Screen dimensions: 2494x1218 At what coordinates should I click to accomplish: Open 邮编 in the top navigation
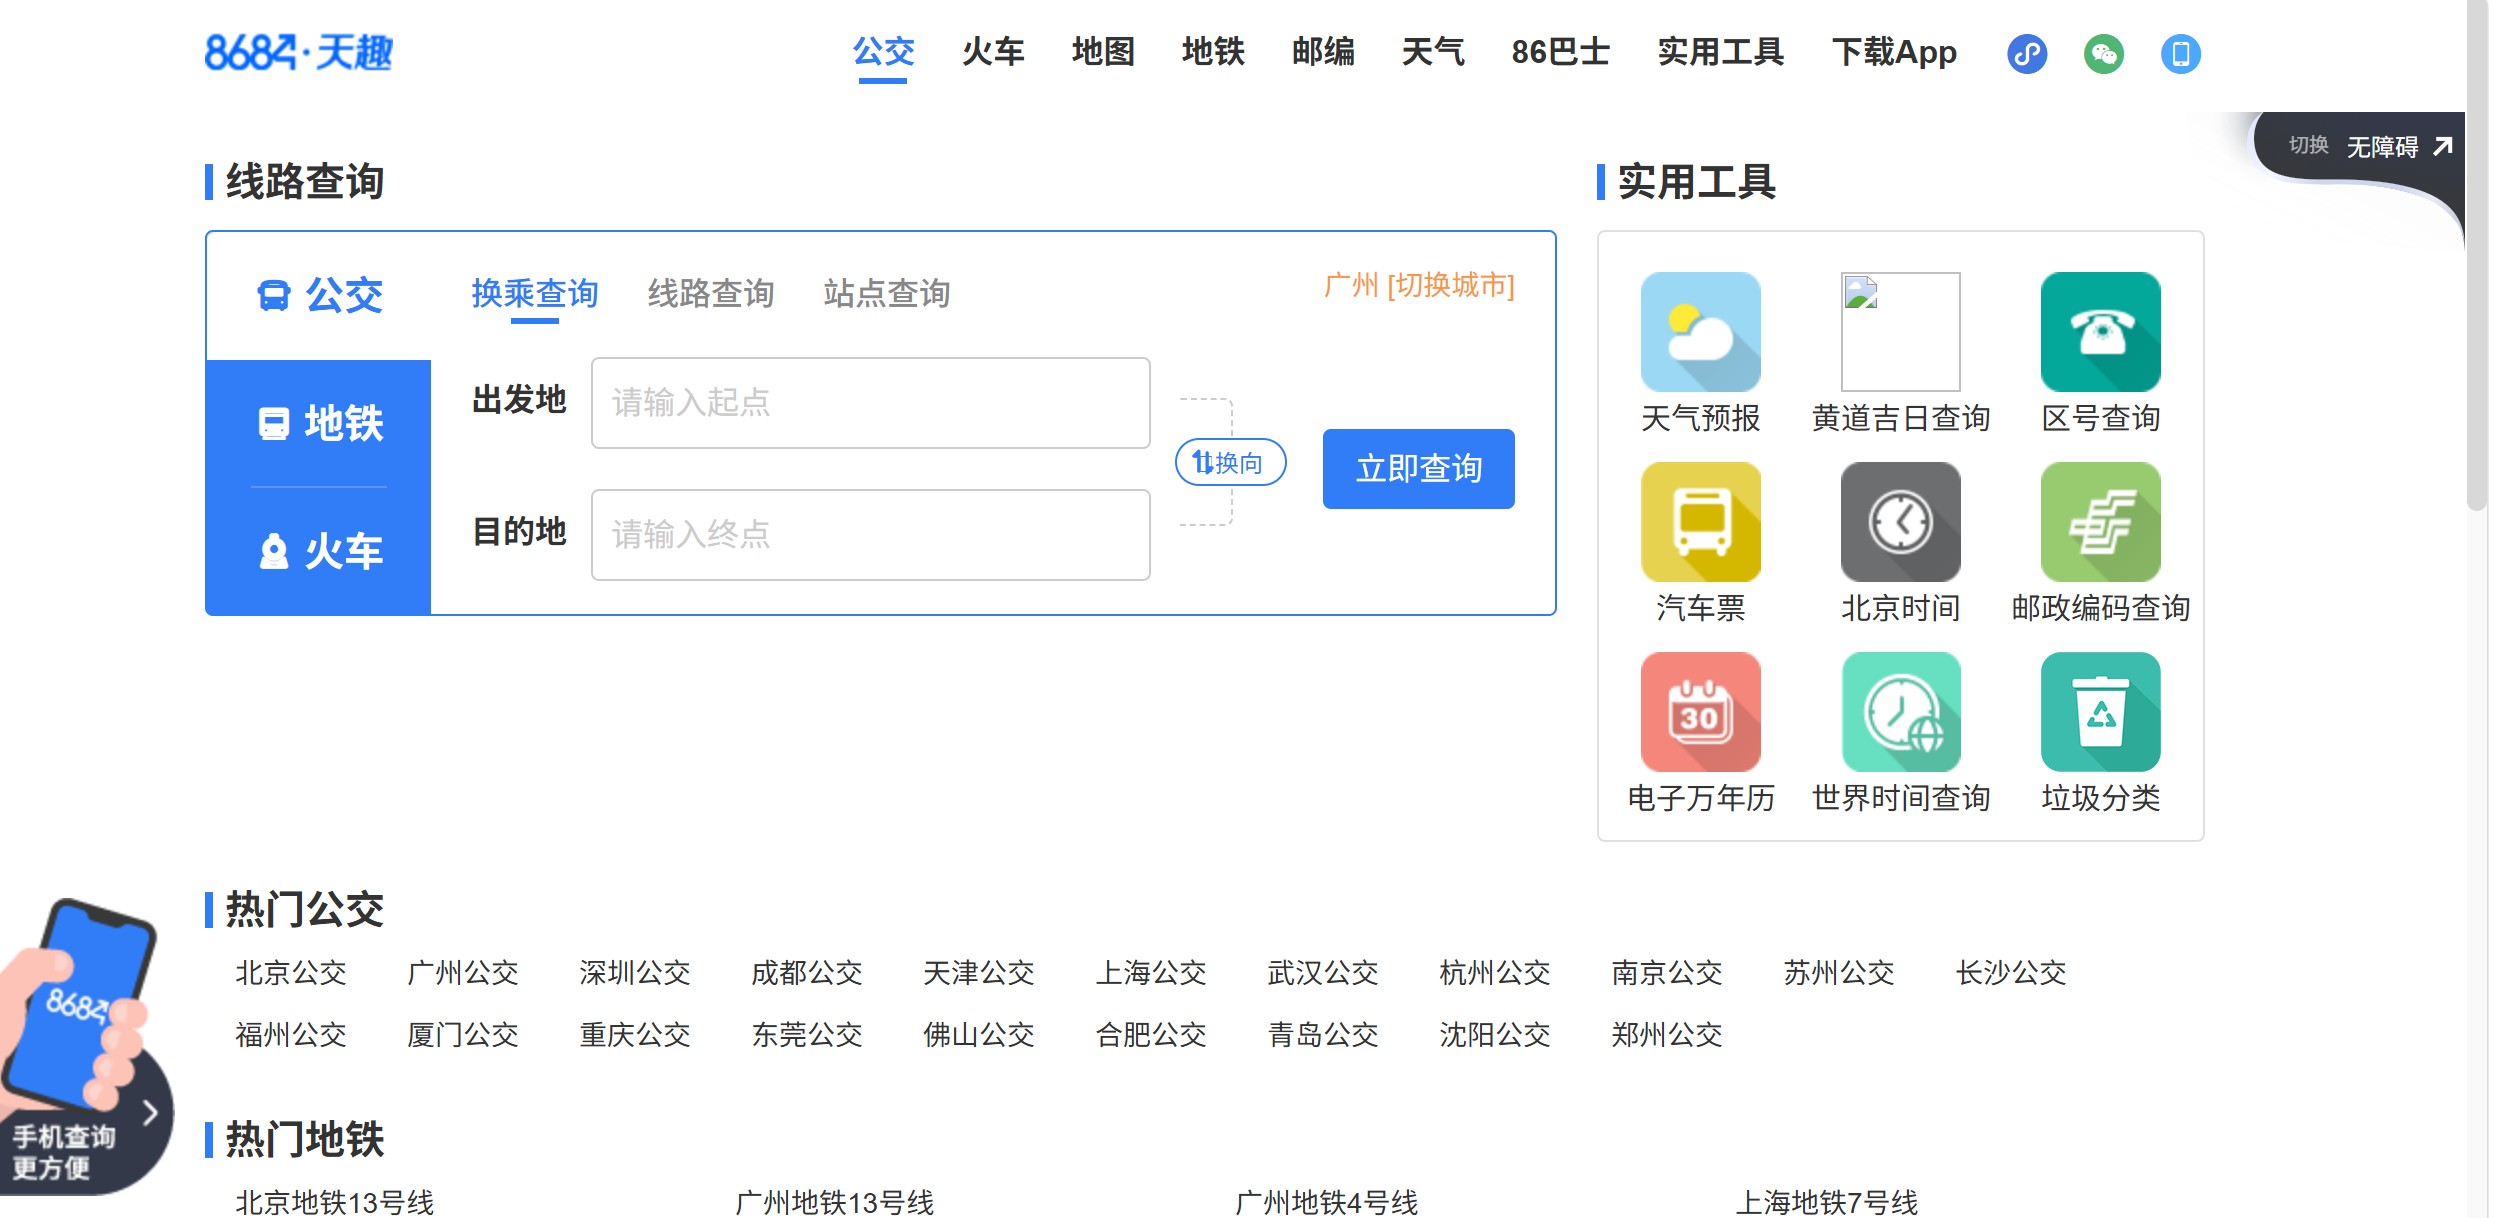tap(1323, 51)
